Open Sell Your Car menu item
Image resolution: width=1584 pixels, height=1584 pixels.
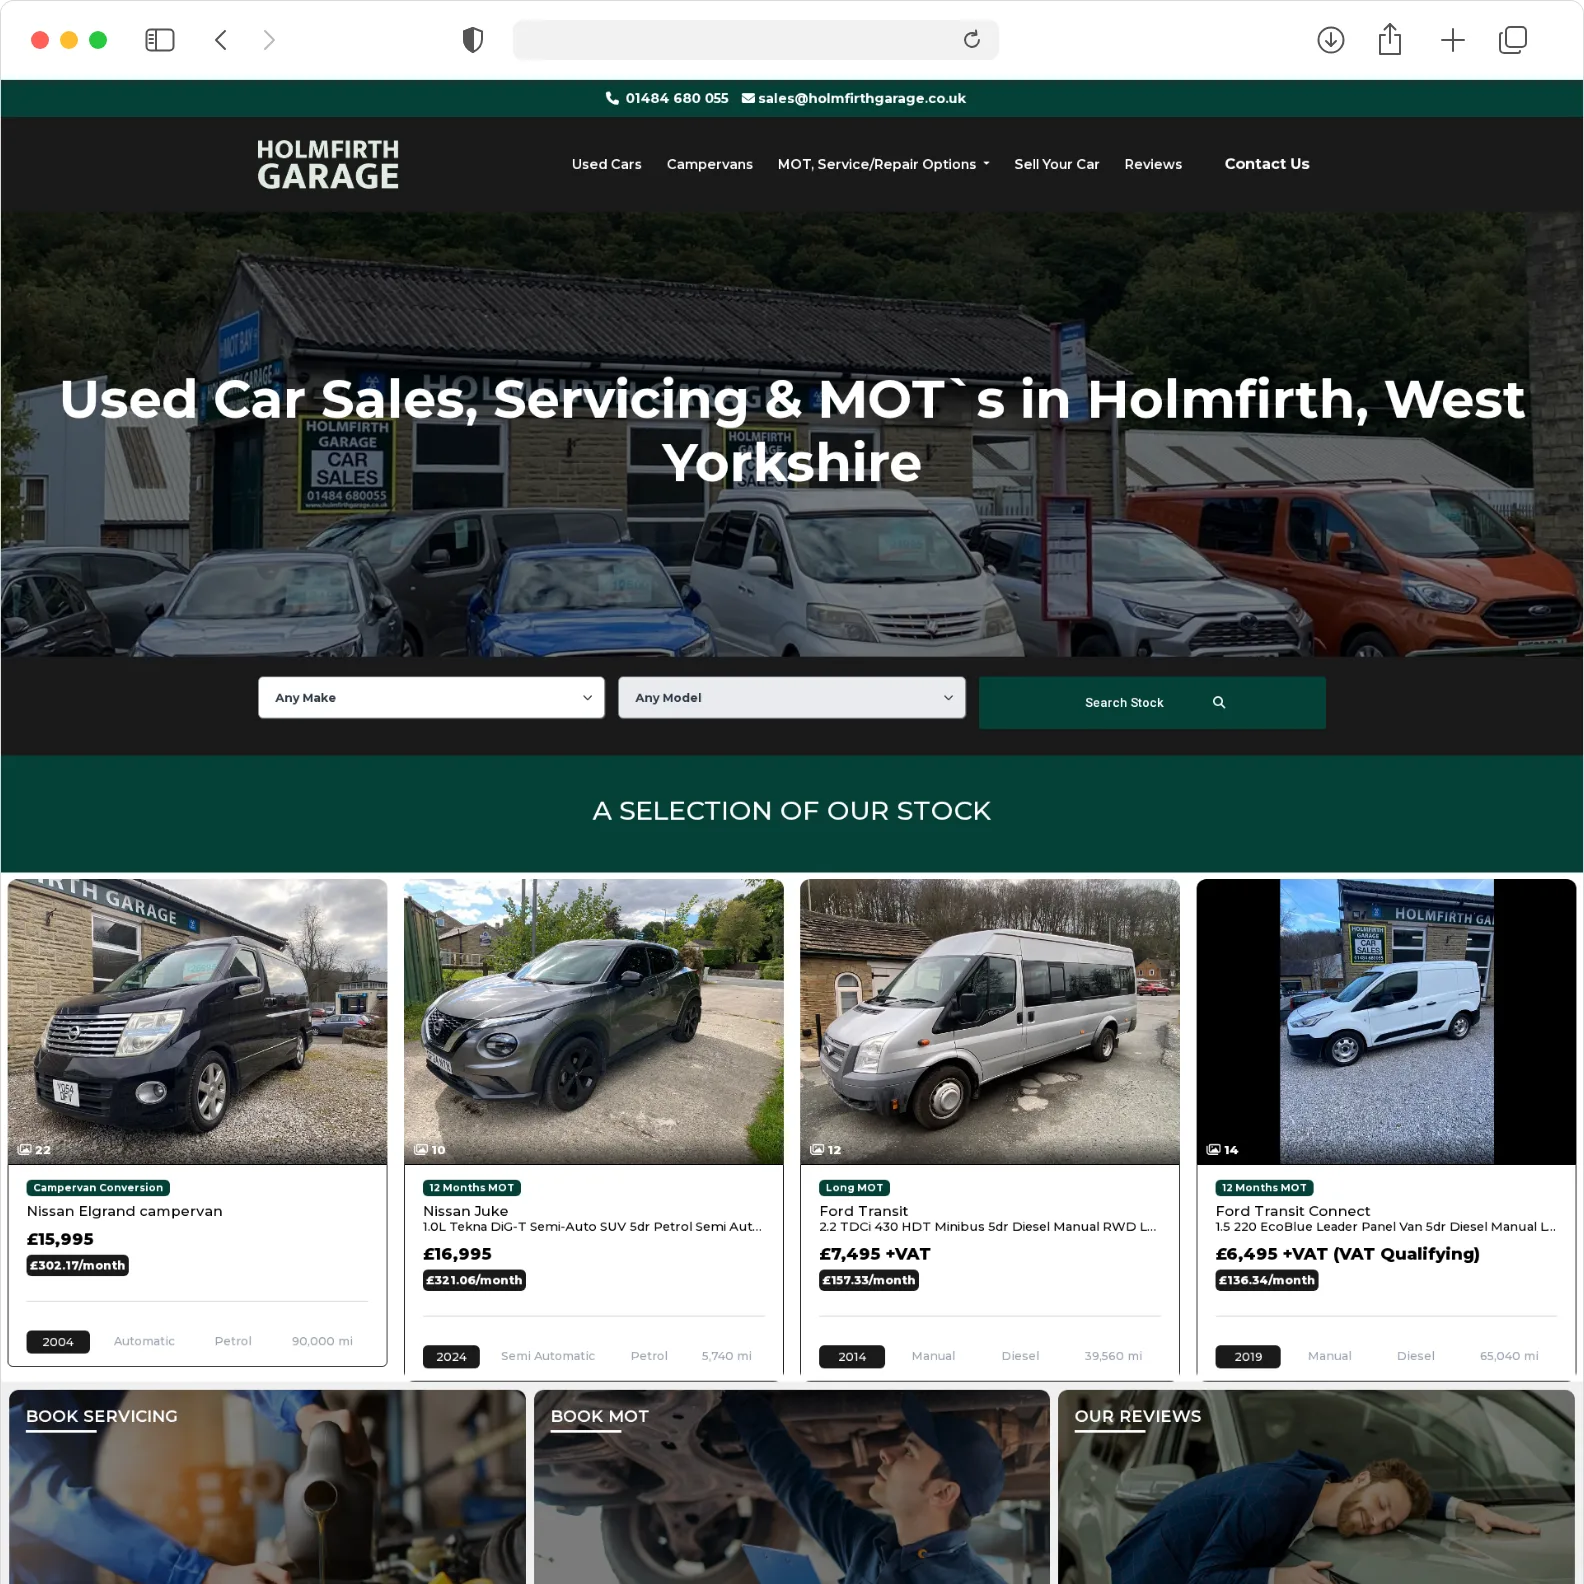1056,164
